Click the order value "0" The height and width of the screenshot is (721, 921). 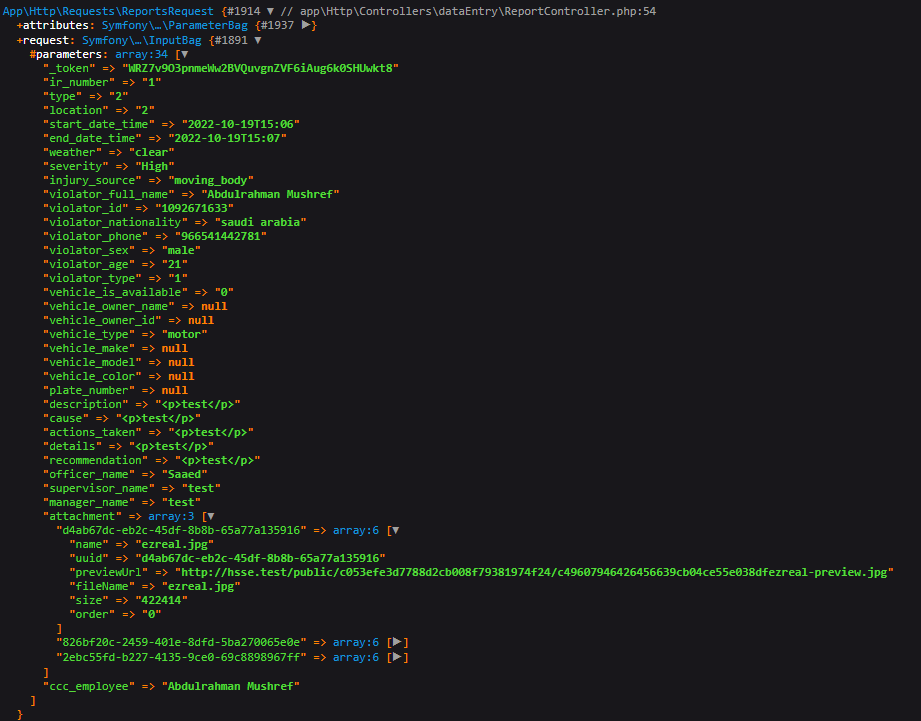point(152,614)
